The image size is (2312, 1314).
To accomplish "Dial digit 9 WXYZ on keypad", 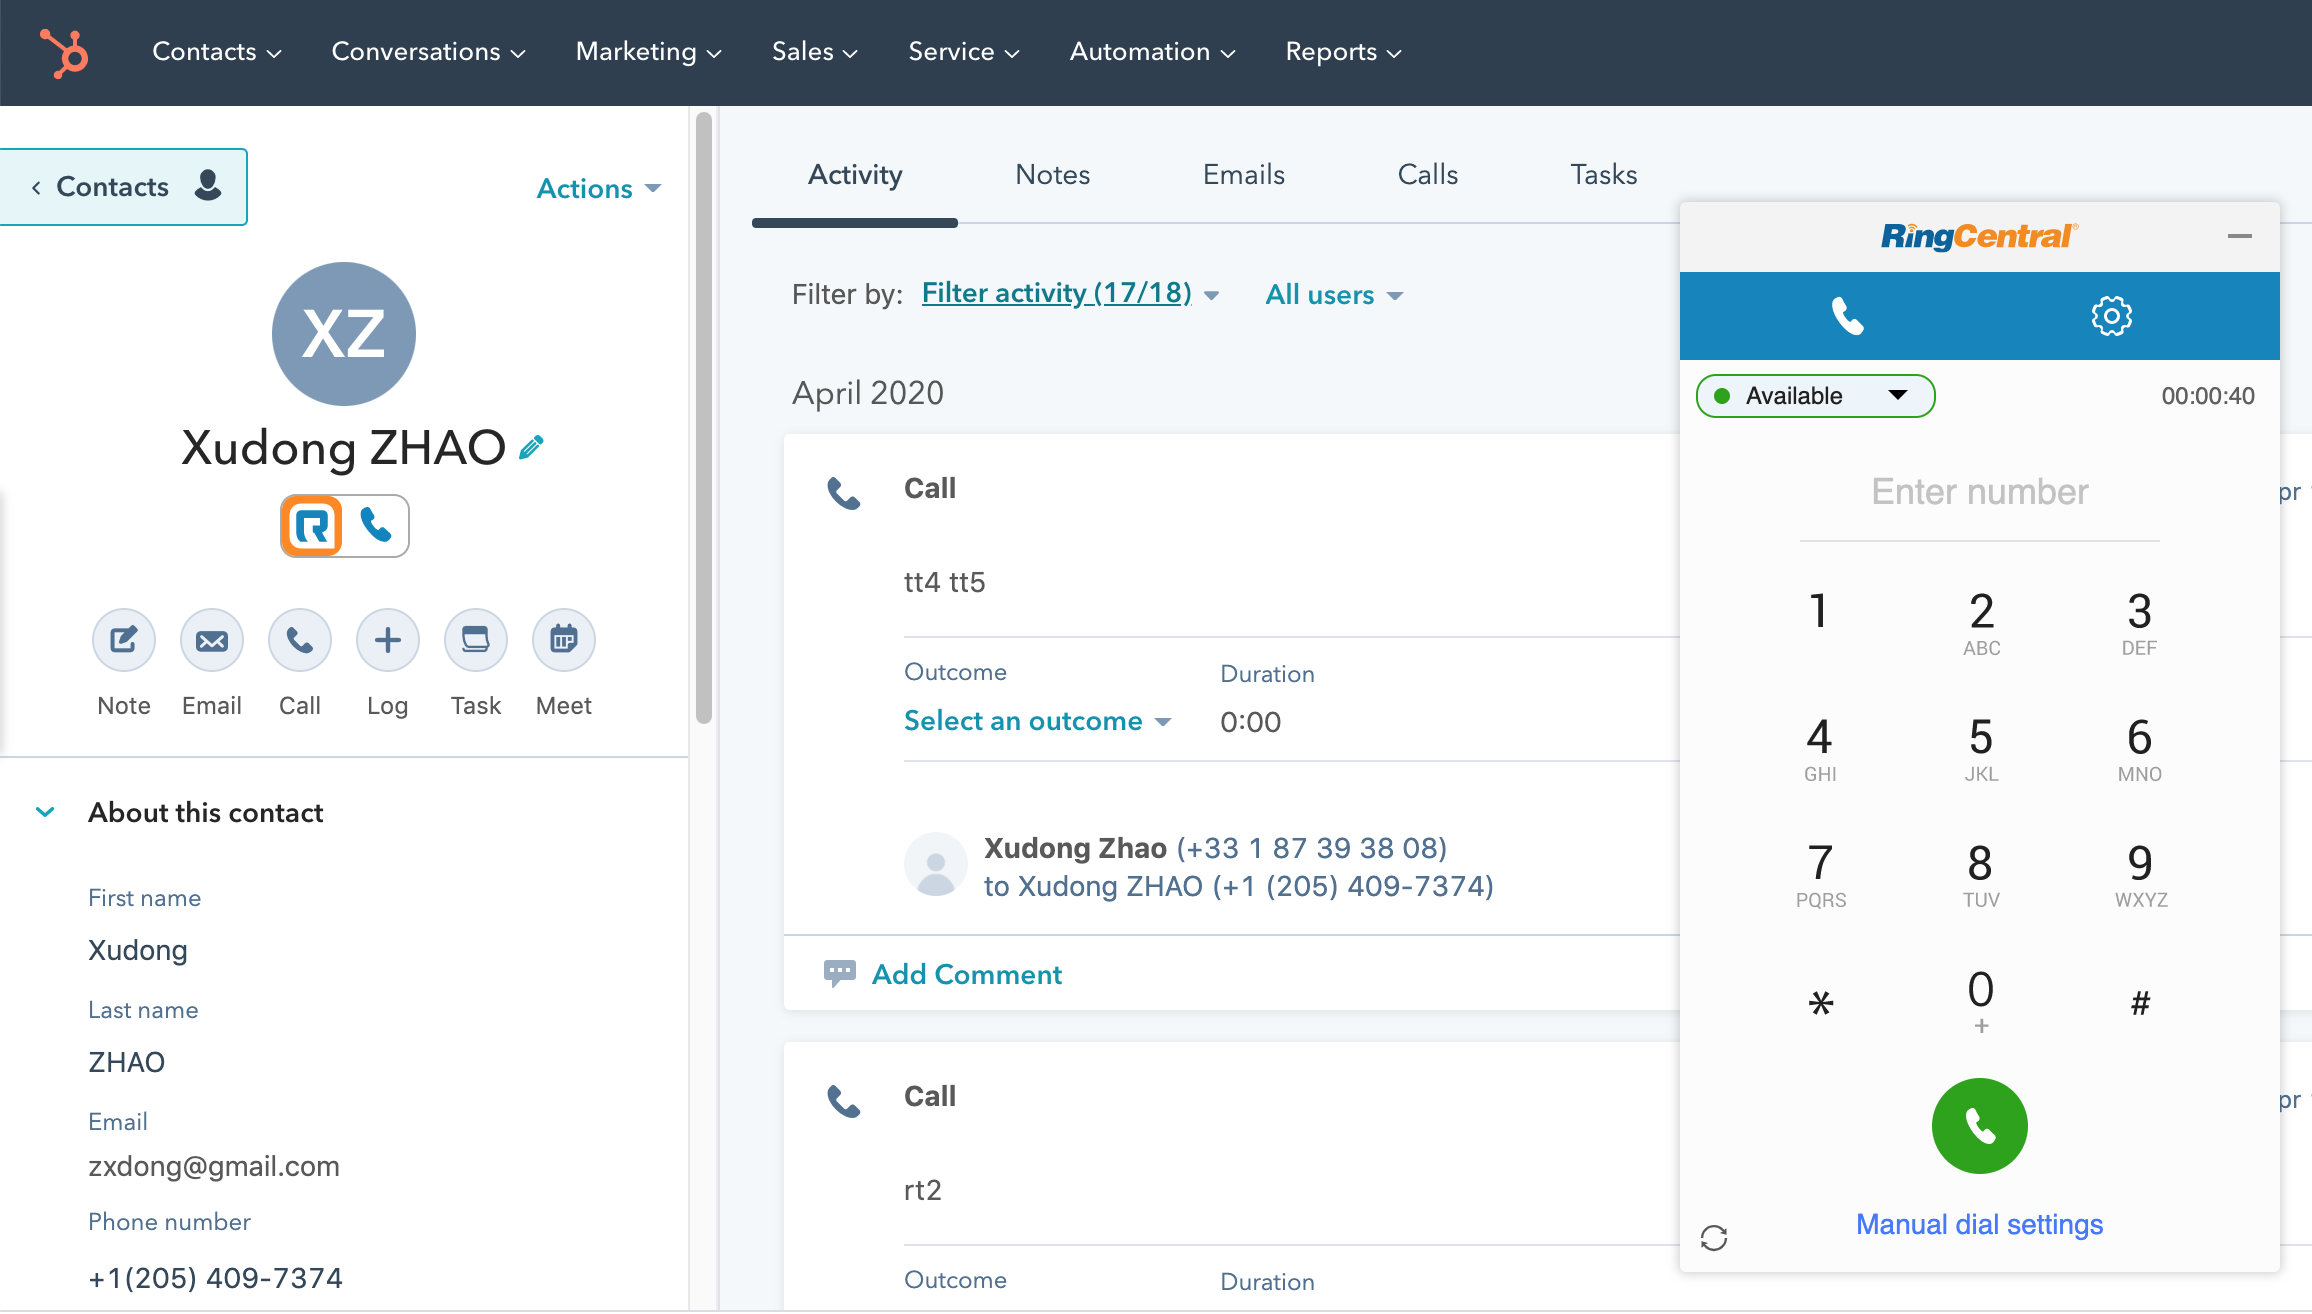I will pos(2140,875).
